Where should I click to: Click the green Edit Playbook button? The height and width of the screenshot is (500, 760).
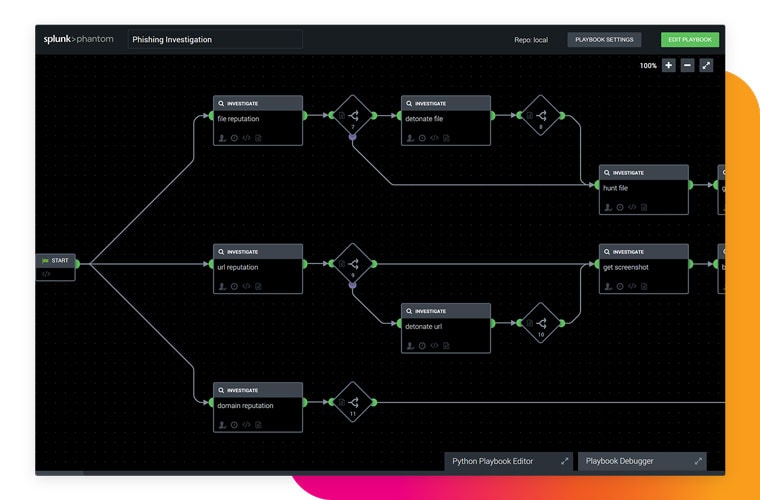point(690,40)
